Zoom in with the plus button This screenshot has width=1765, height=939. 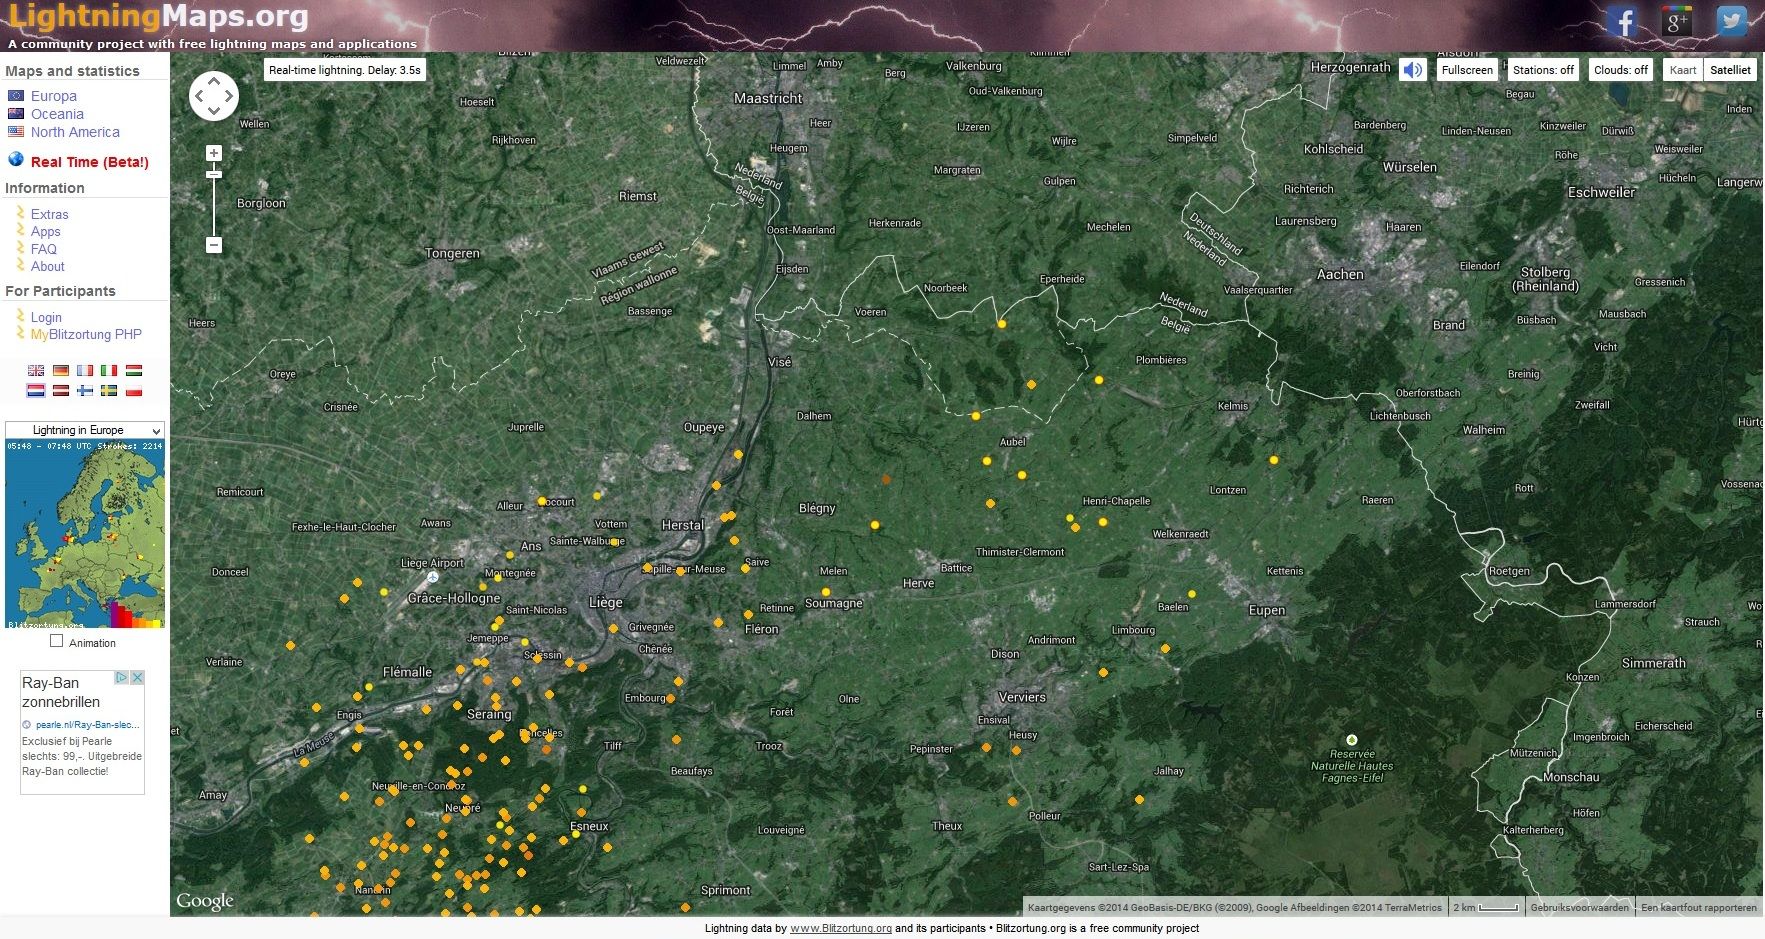[214, 153]
